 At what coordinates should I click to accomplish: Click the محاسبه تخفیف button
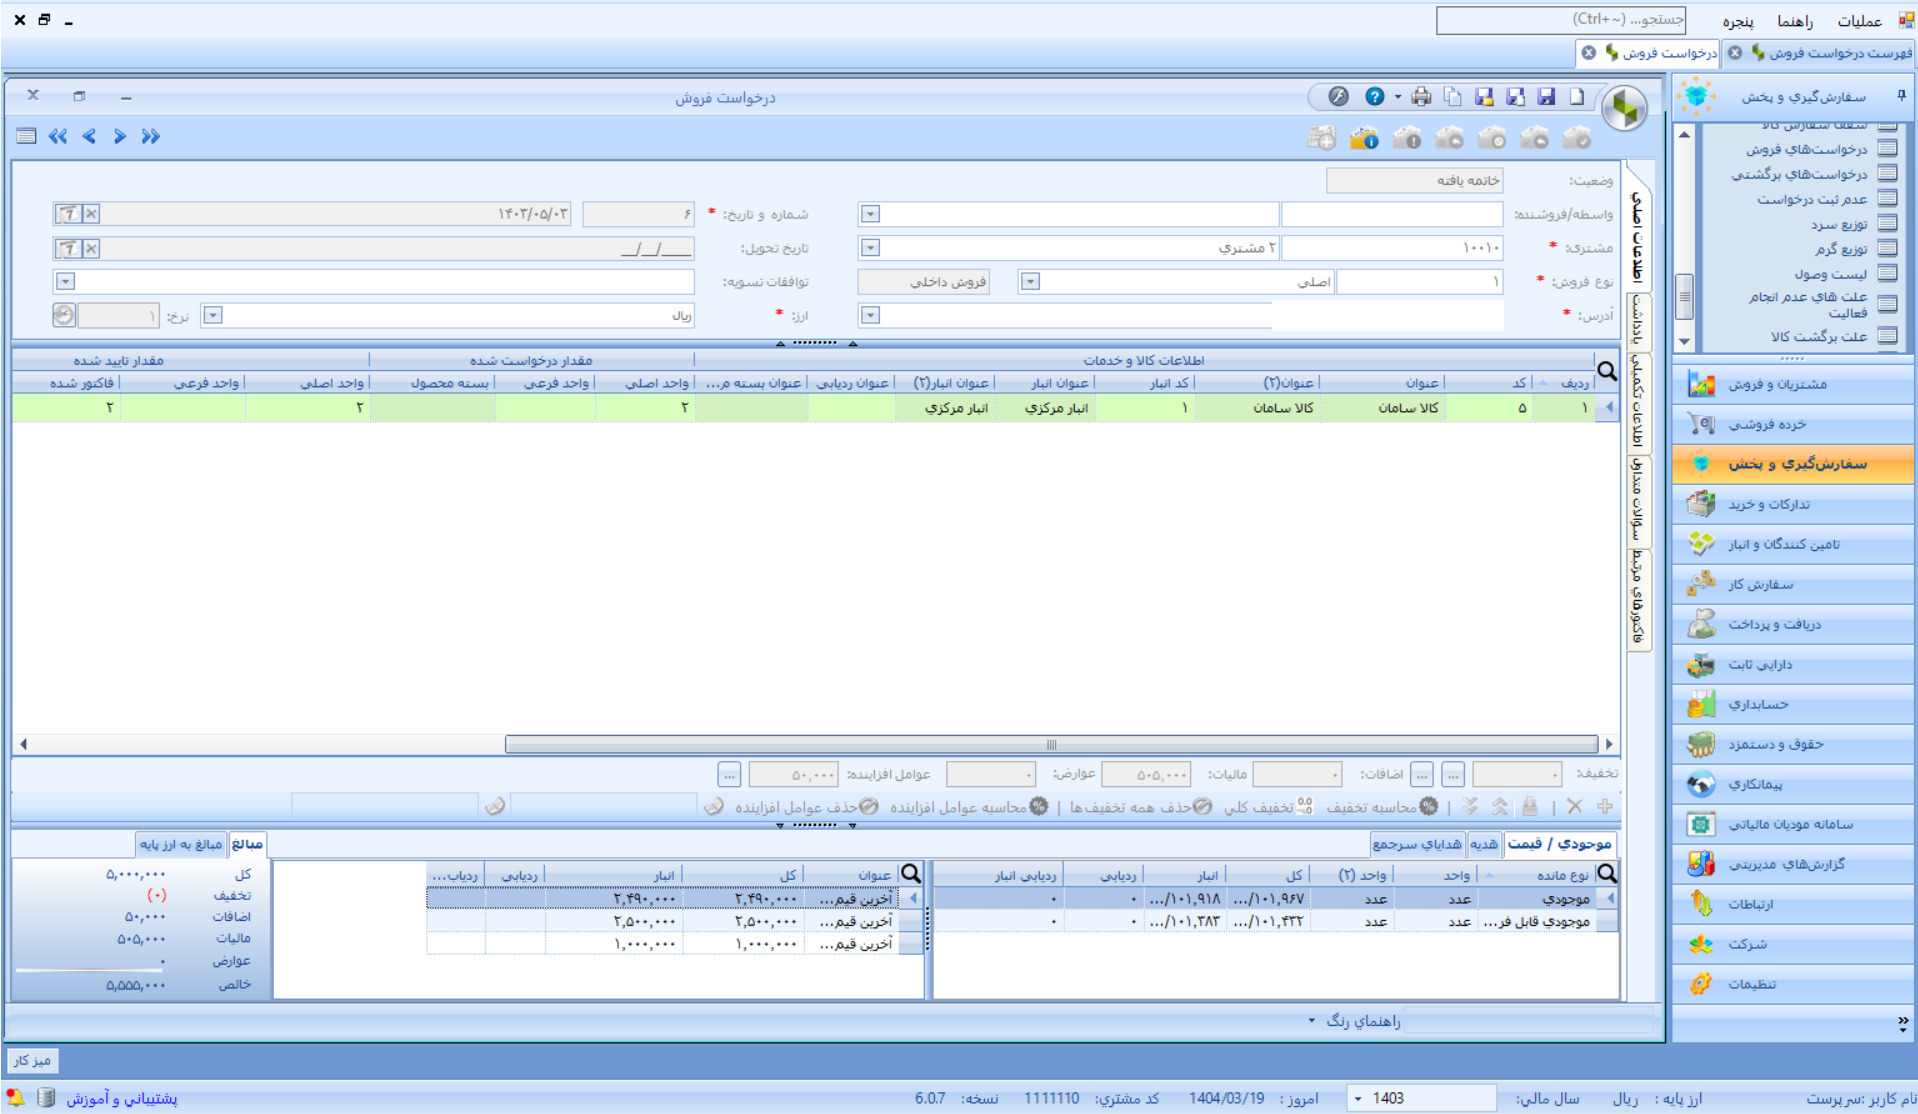1381,807
